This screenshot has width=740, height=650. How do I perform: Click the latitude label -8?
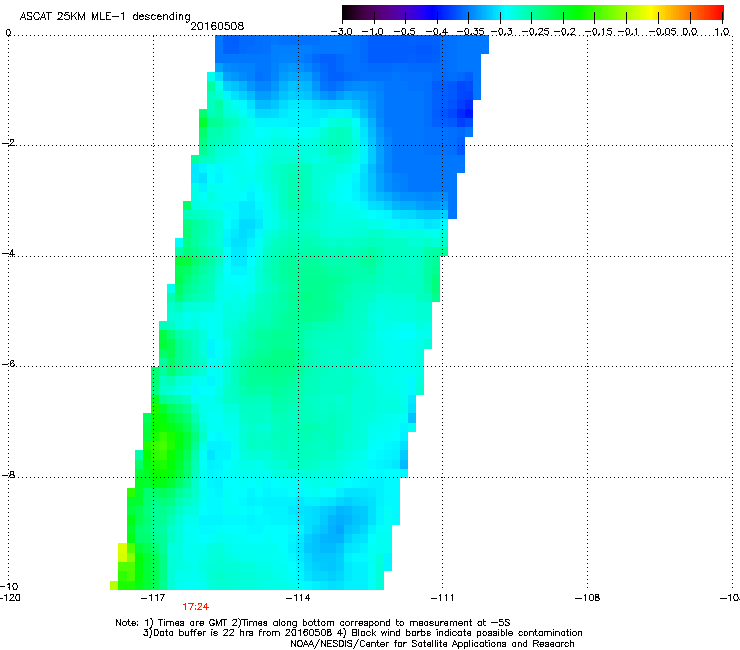[8, 475]
